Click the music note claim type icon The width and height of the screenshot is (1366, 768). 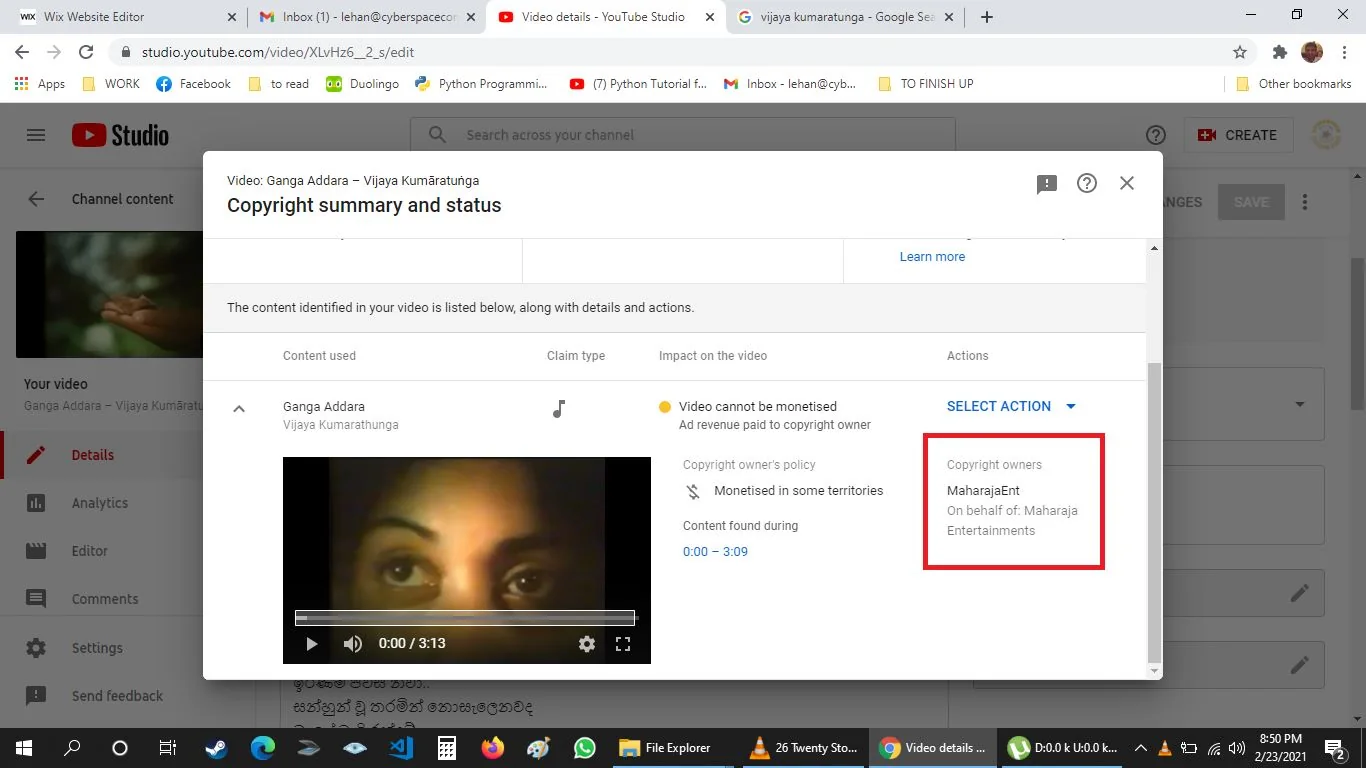click(559, 408)
